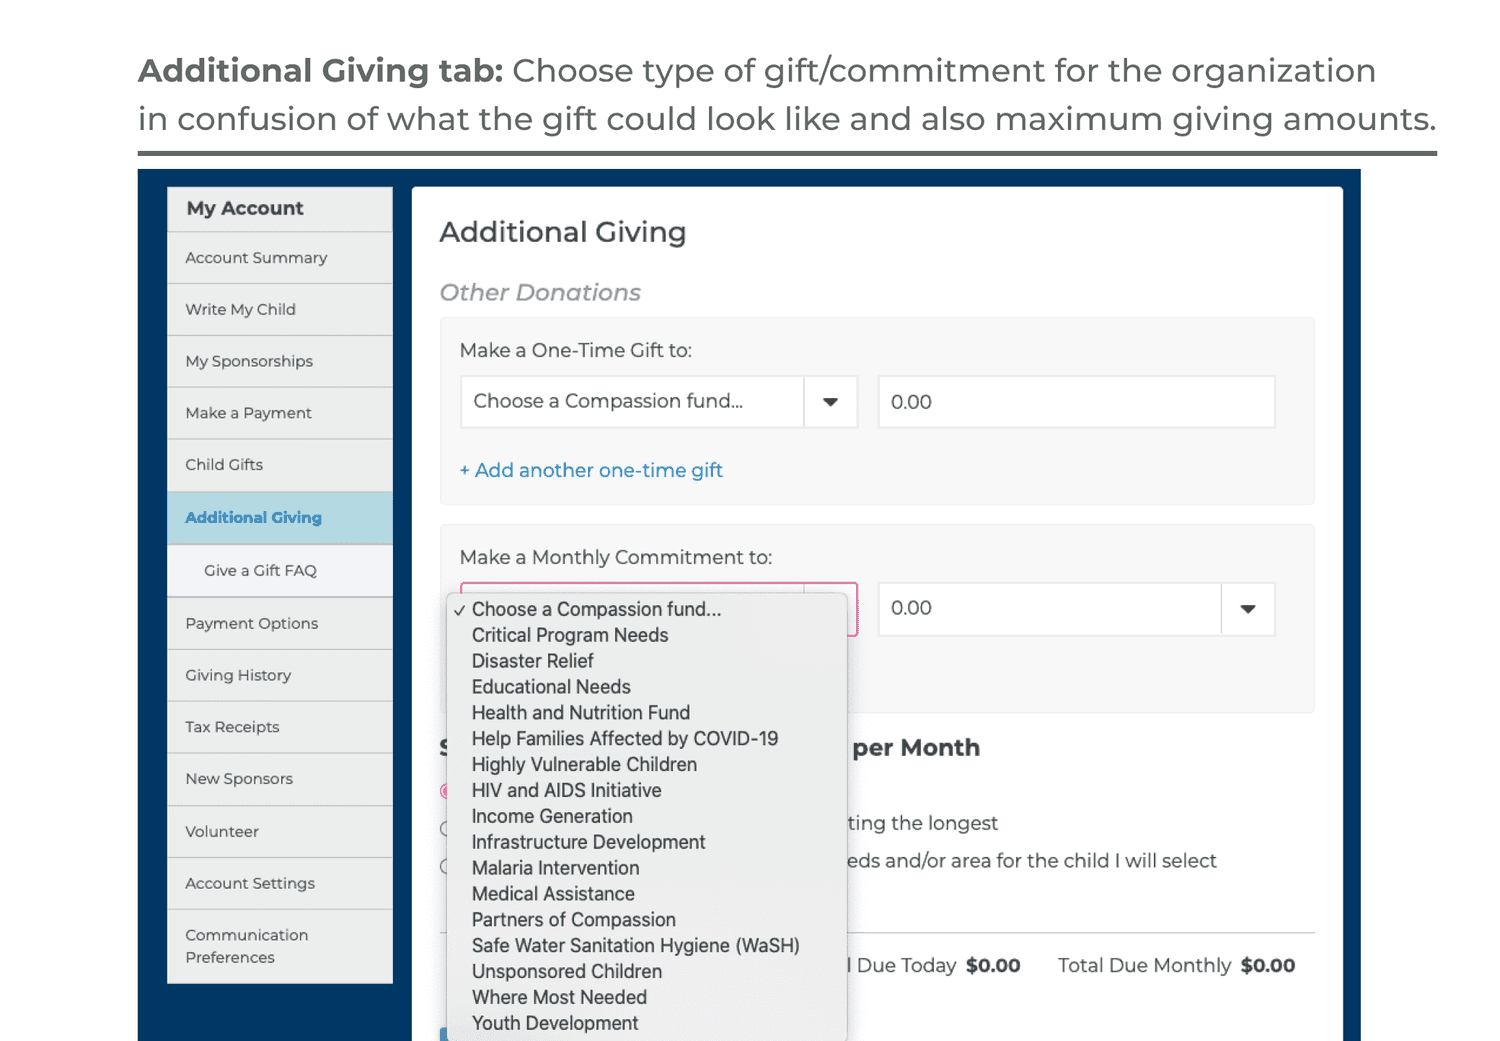Viewport: 1500px width, 1041px height.
Task: Go to Payment Options
Action: click(x=280, y=624)
